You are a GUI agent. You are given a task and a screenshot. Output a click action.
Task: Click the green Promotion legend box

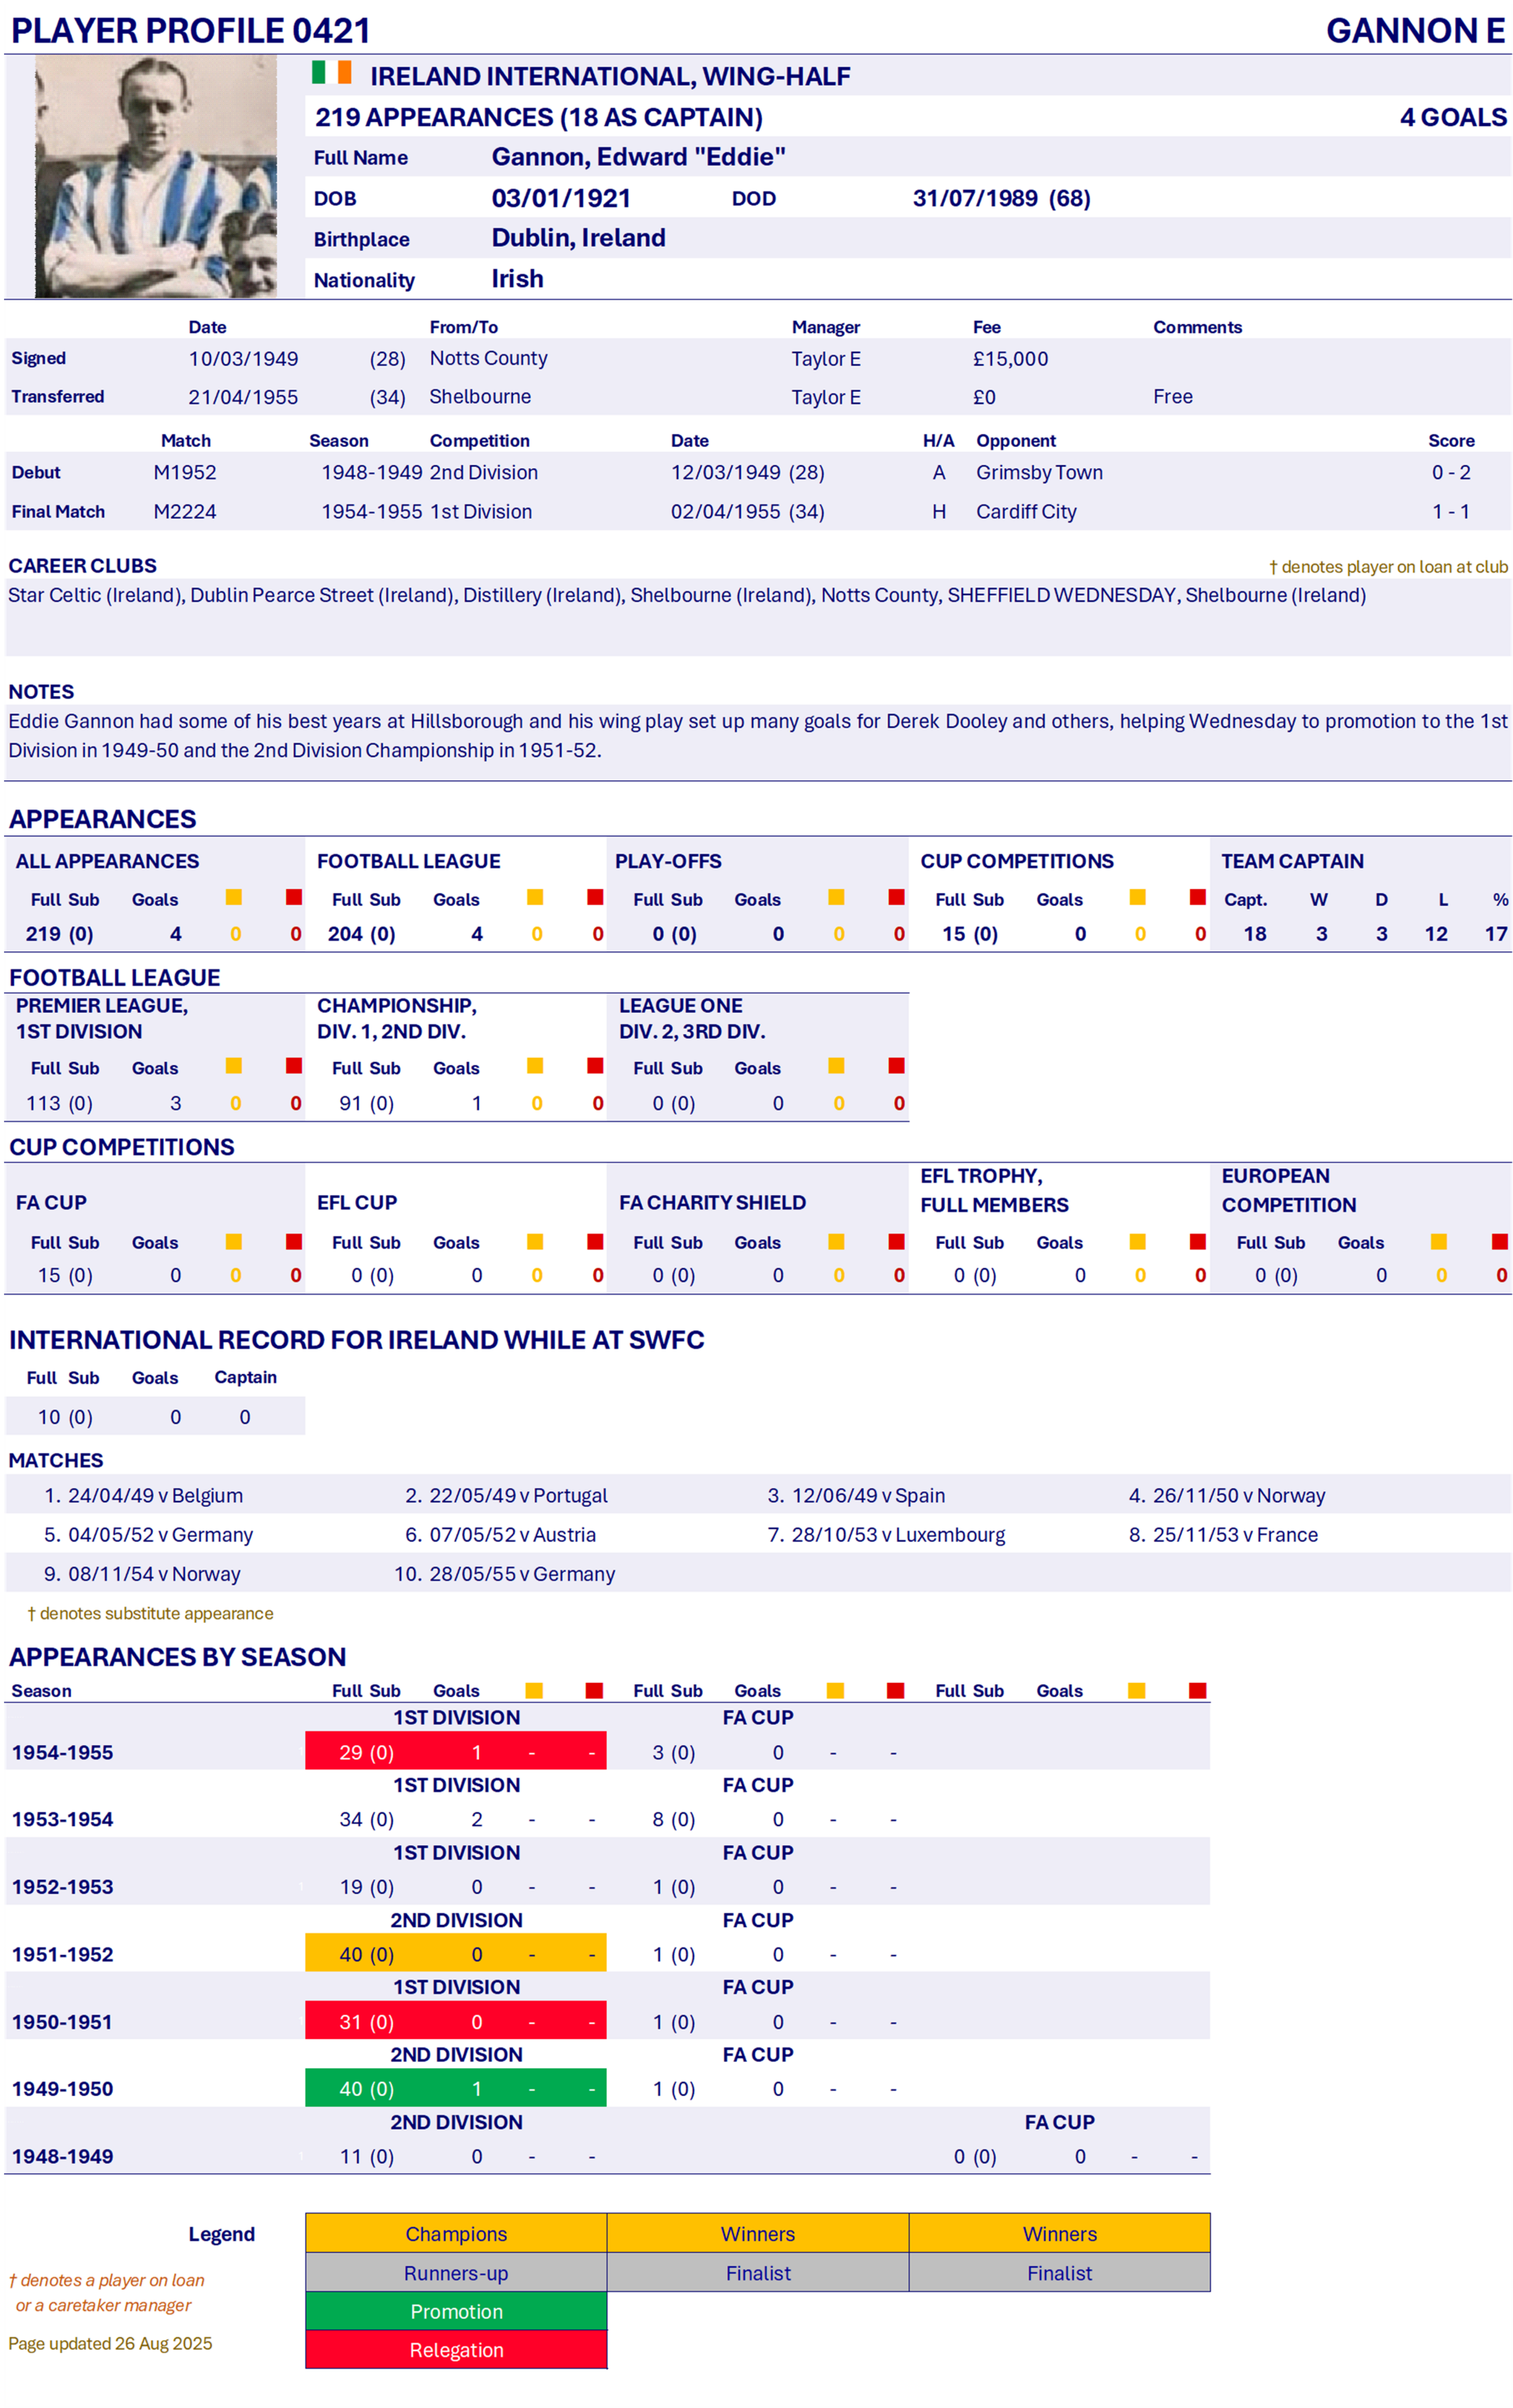(x=456, y=2311)
